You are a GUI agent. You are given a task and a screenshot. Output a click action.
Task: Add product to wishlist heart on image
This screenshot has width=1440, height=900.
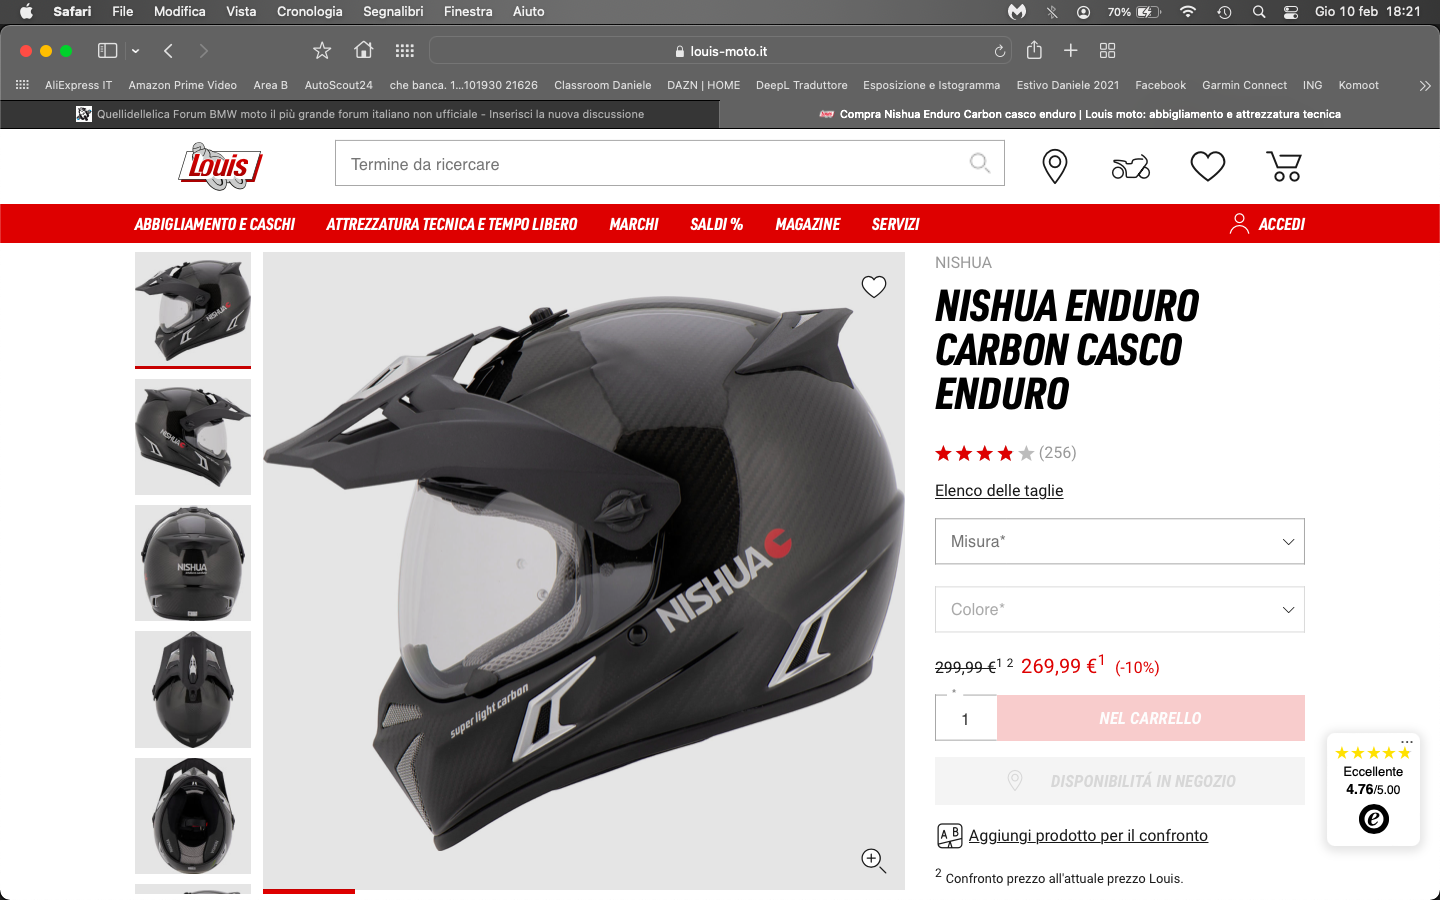[x=874, y=287]
